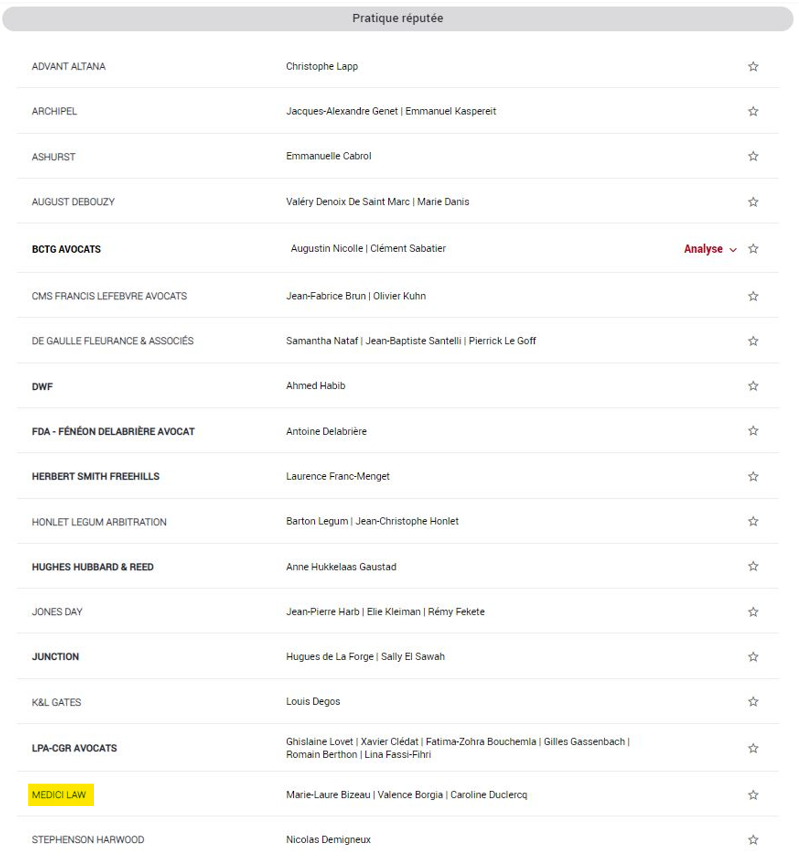Open the highlighted MEDICI LAW firm link
This screenshot has height=865, width=799.
(x=59, y=795)
